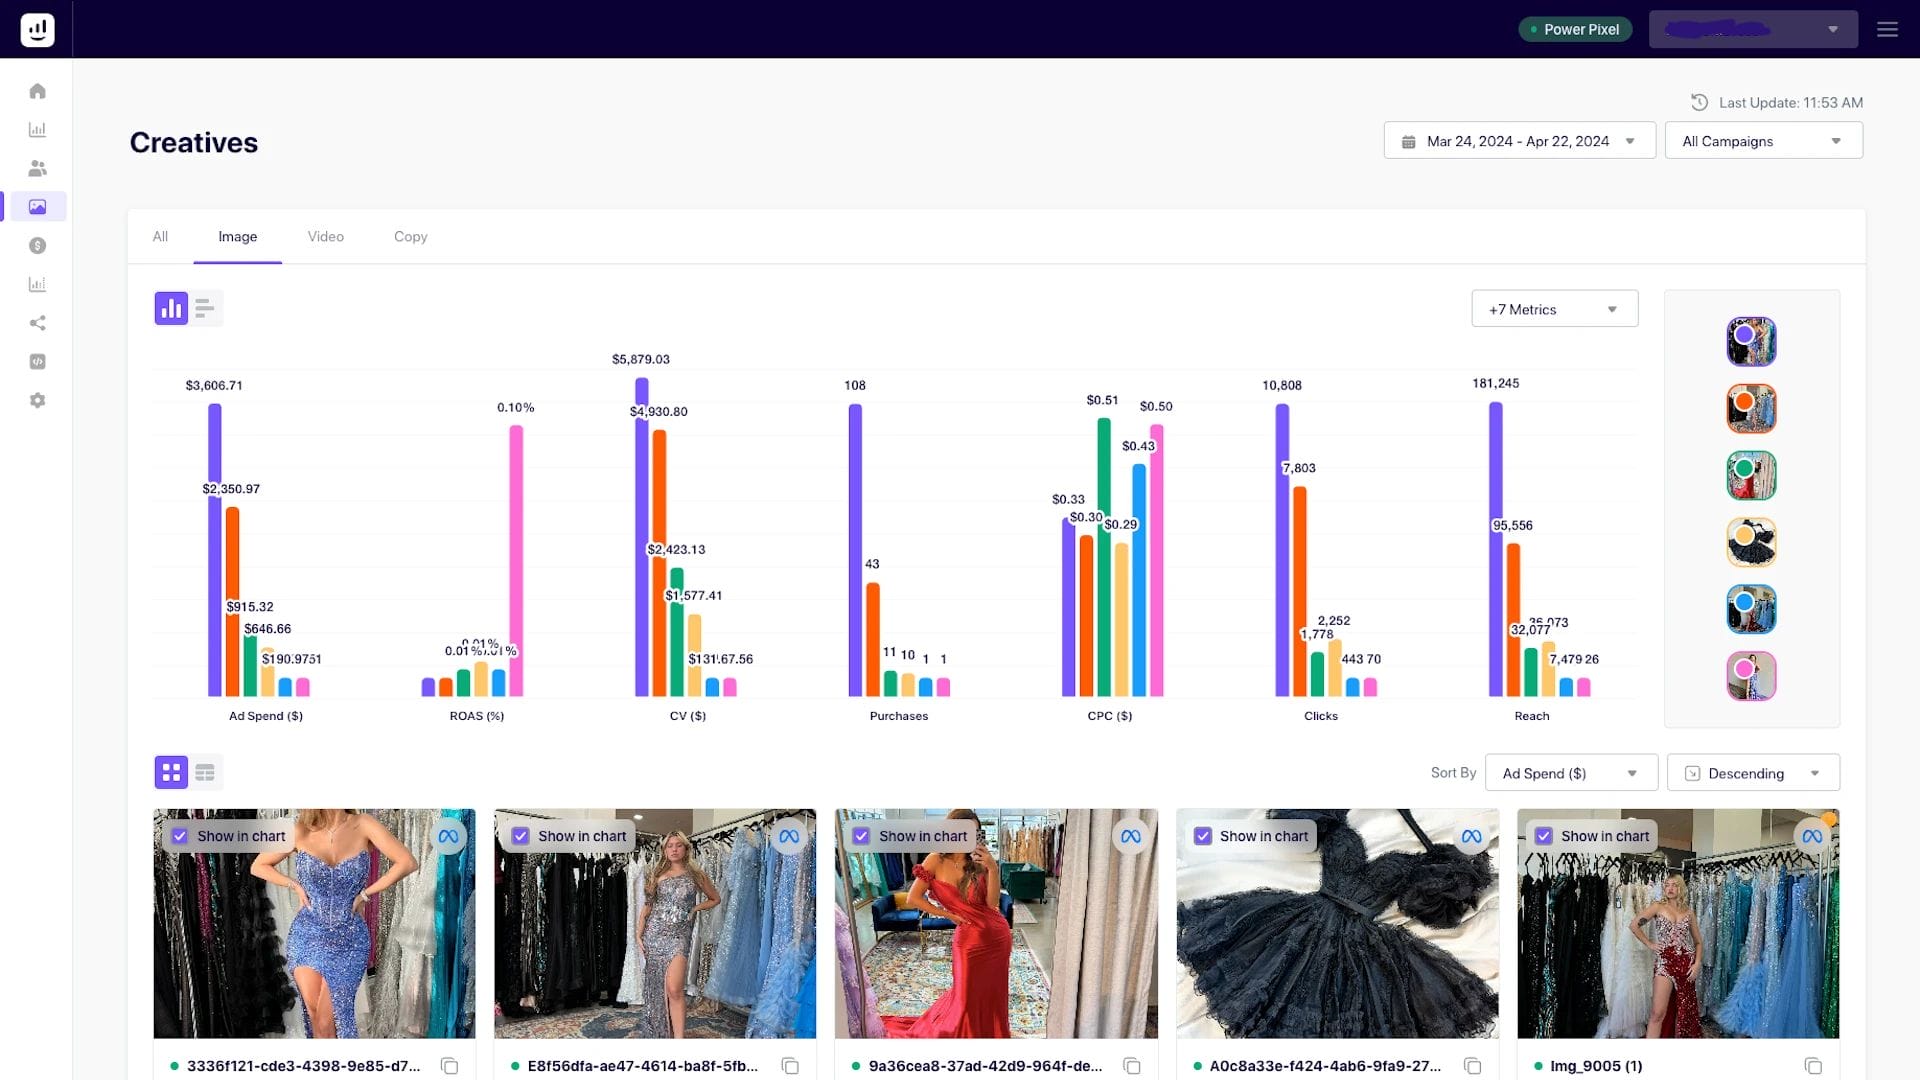Select the purple-dot legend thumbnail
1920x1080 pixels.
(1750, 342)
